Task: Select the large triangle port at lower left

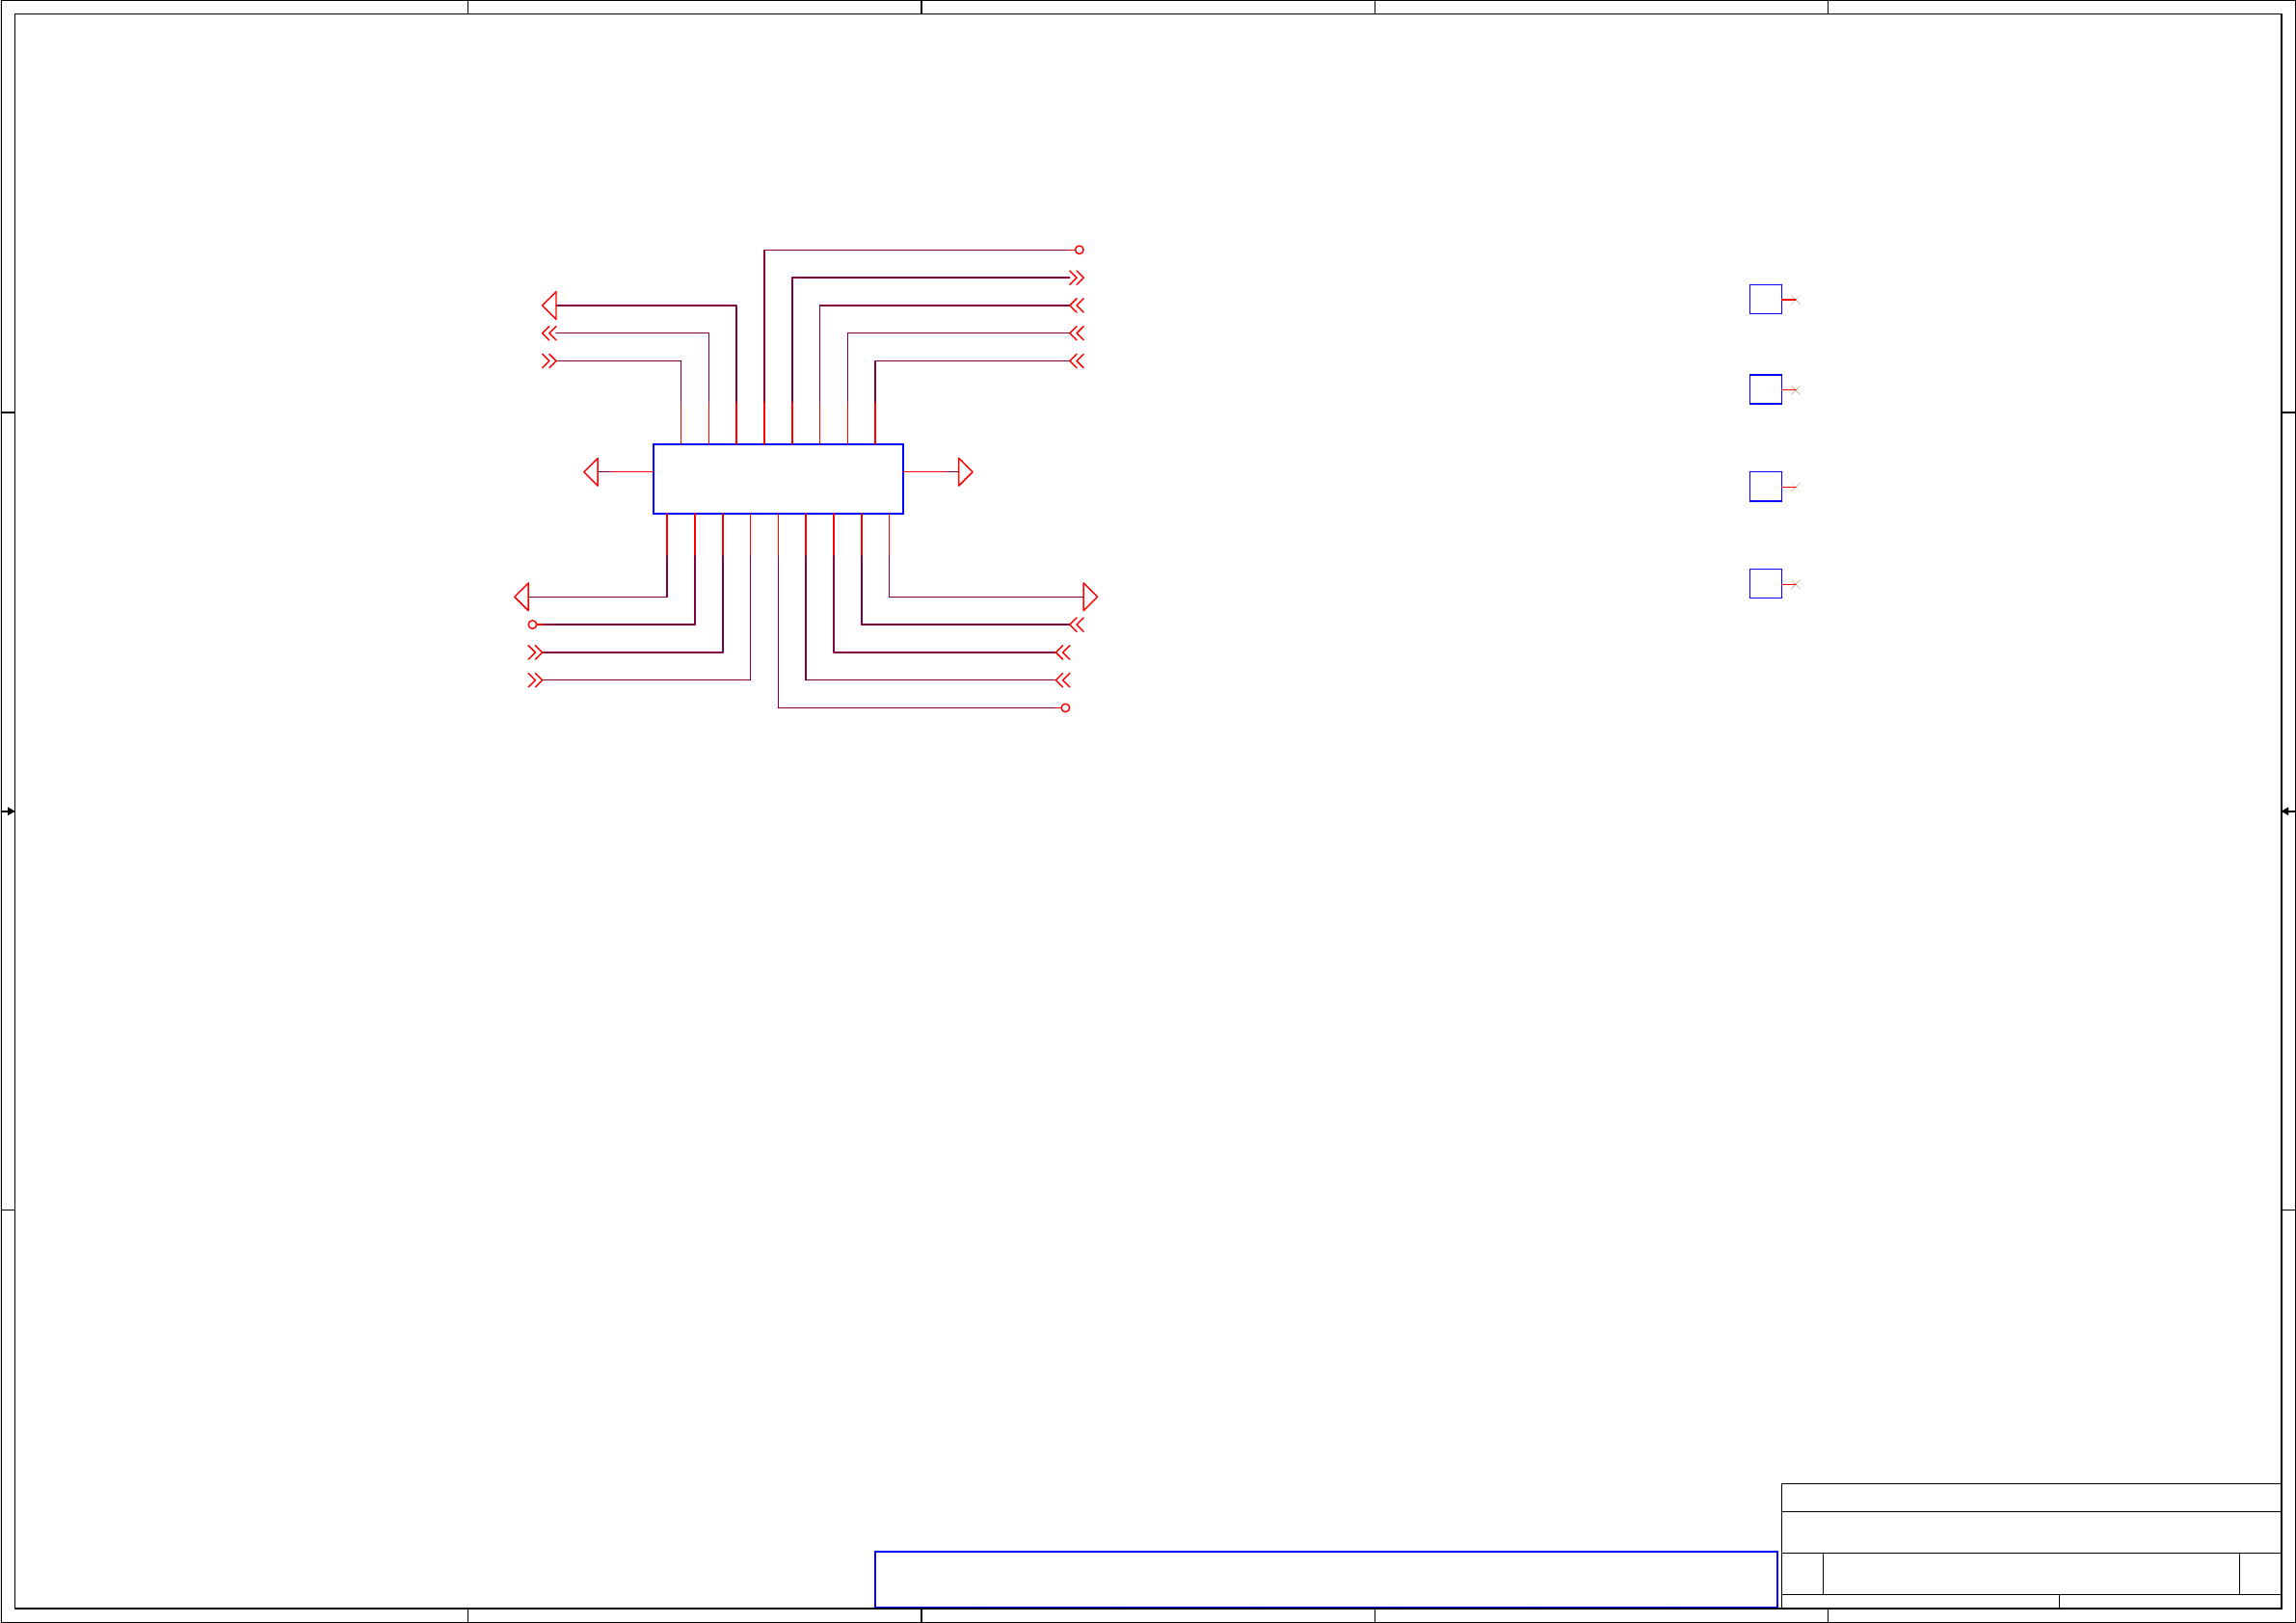Action: click(522, 597)
